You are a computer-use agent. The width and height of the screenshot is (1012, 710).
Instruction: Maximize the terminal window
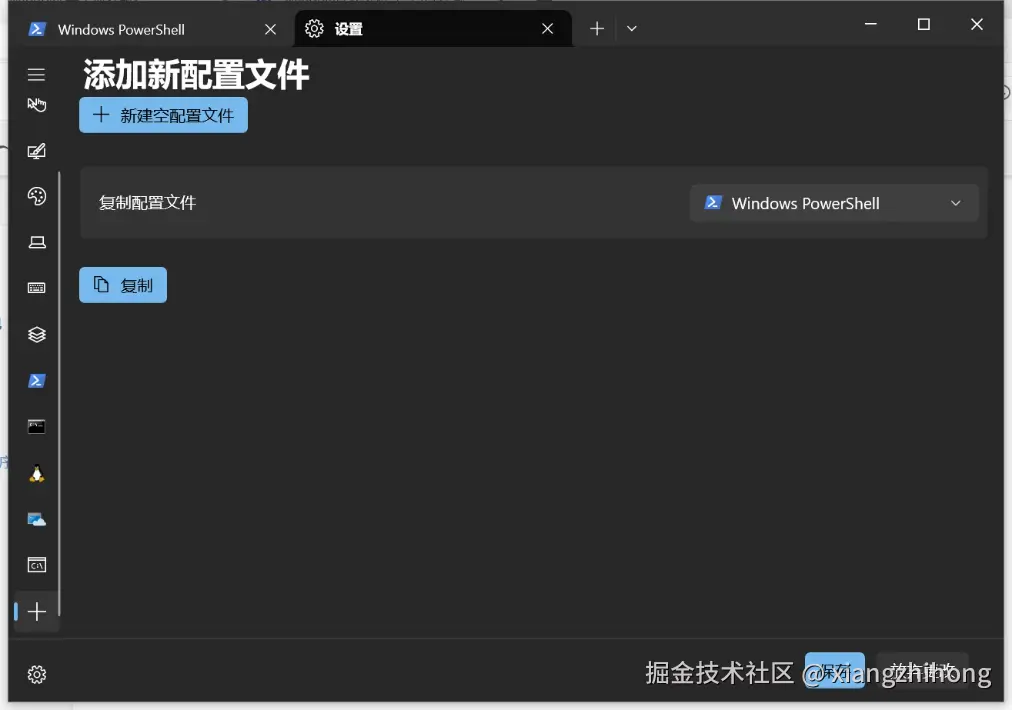tap(924, 25)
